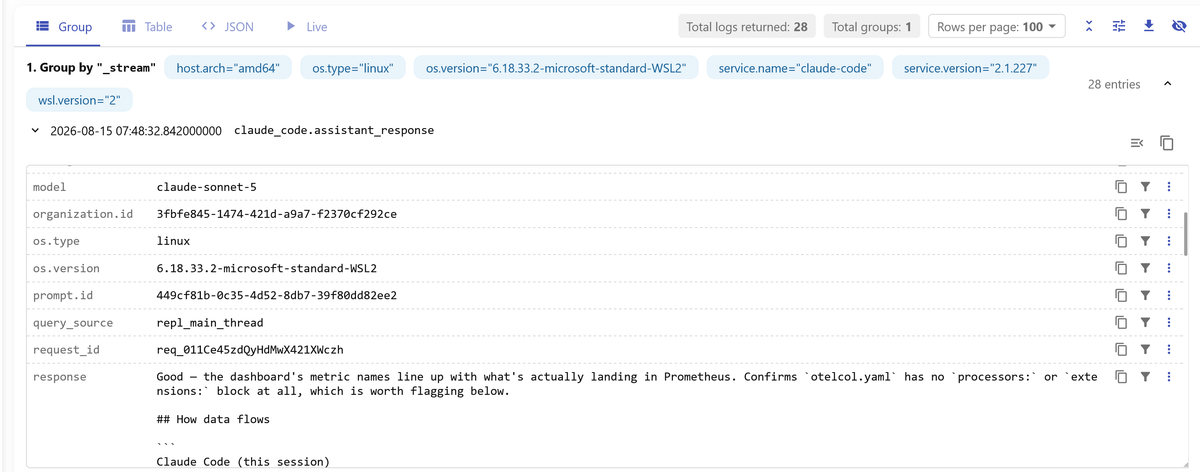This screenshot has height=472, width=1200.
Task: Filter by the organization.id value
Action: click(1145, 214)
